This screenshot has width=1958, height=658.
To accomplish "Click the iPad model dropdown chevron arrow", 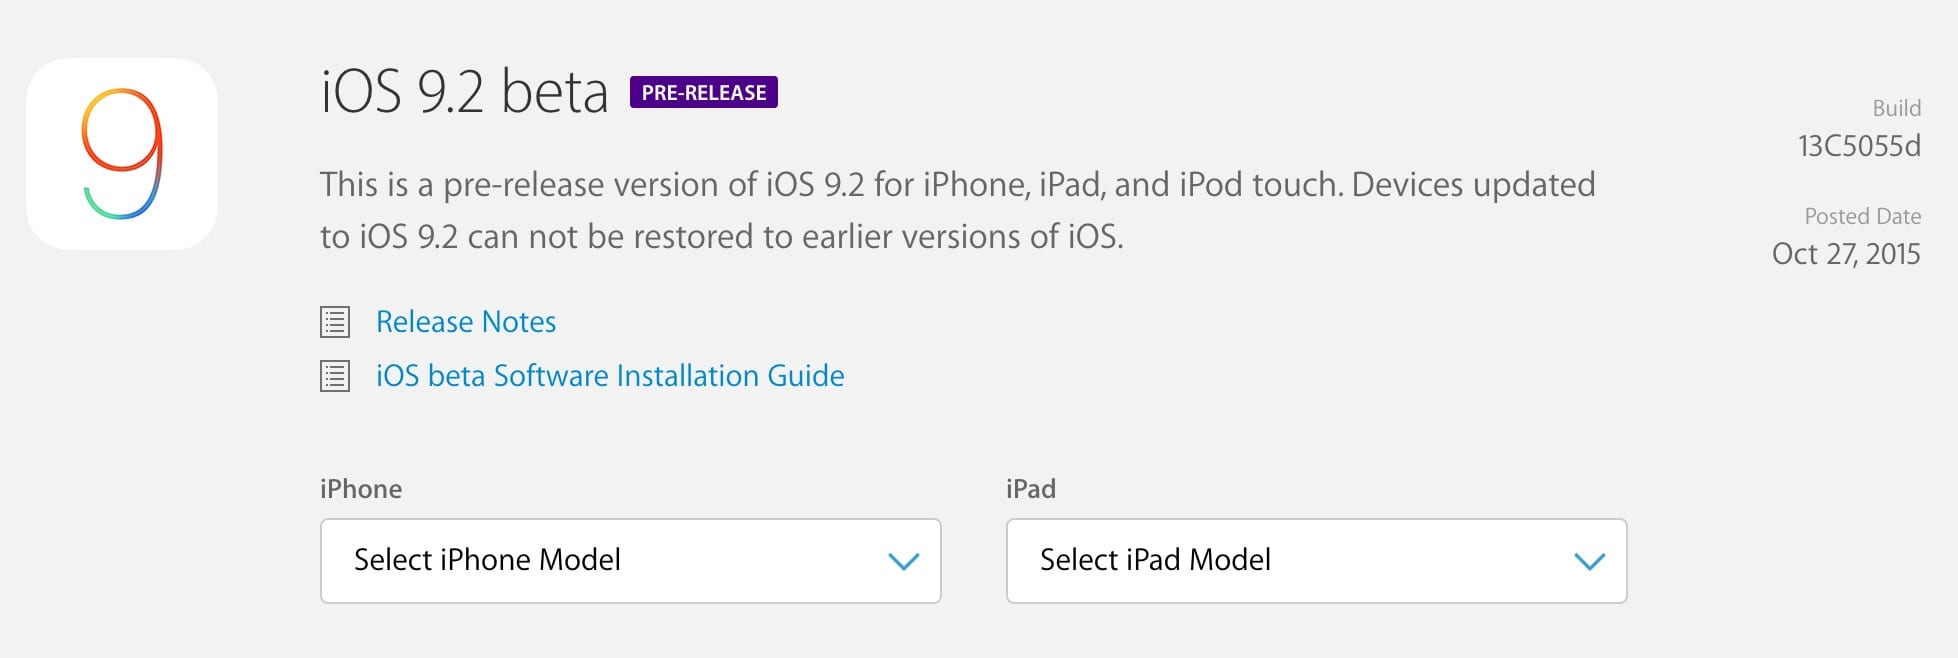I will point(1589,561).
